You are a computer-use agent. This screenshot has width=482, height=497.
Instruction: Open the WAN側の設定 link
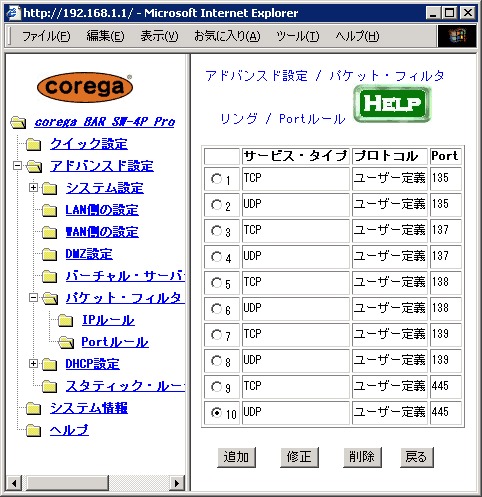click(x=102, y=232)
